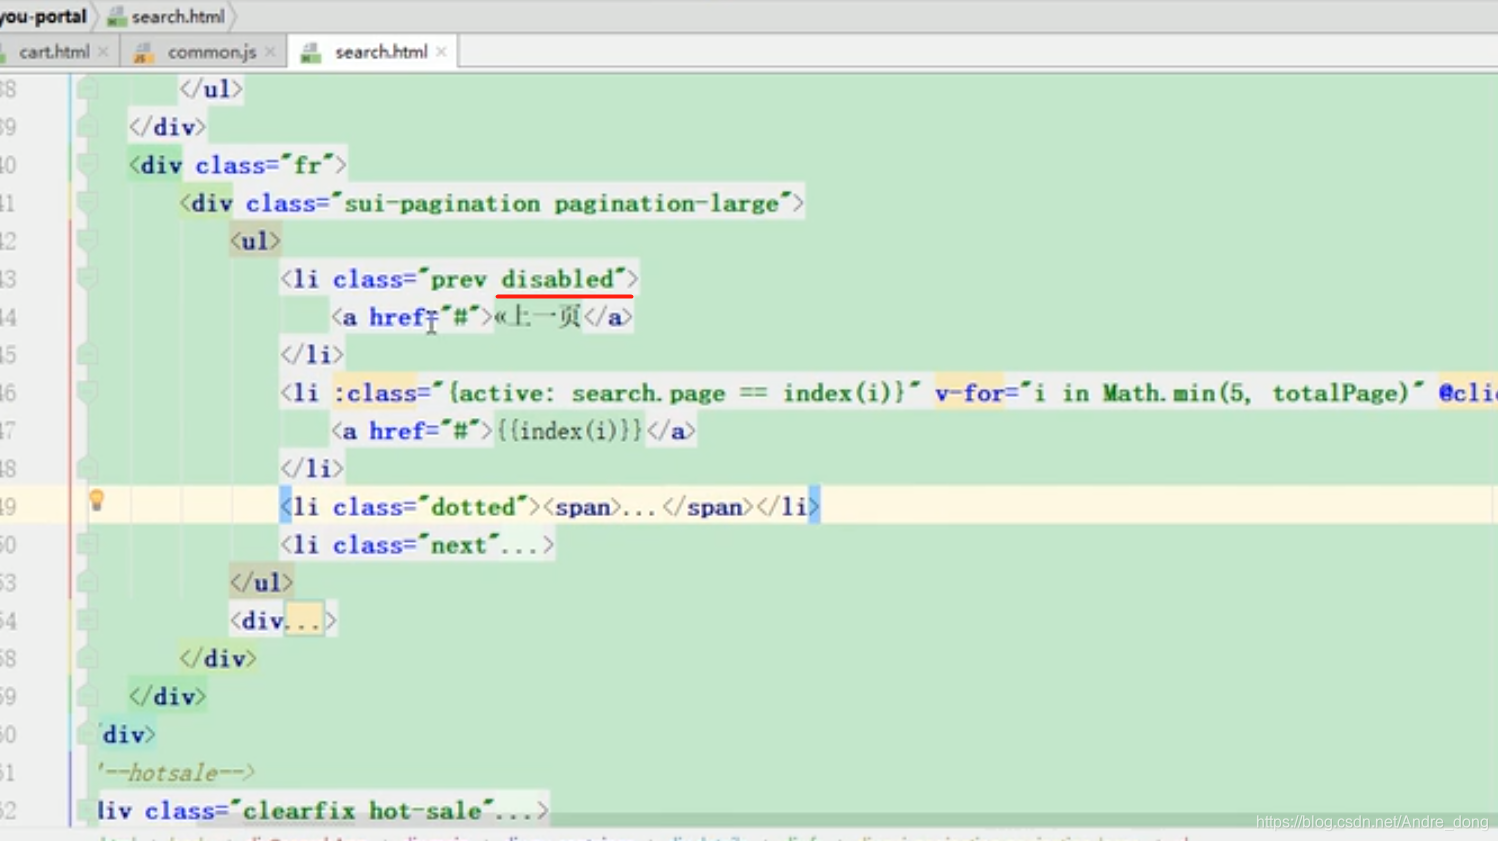
Task: Expand the ellipsis after clearfix hot-sale
Action: (516, 811)
